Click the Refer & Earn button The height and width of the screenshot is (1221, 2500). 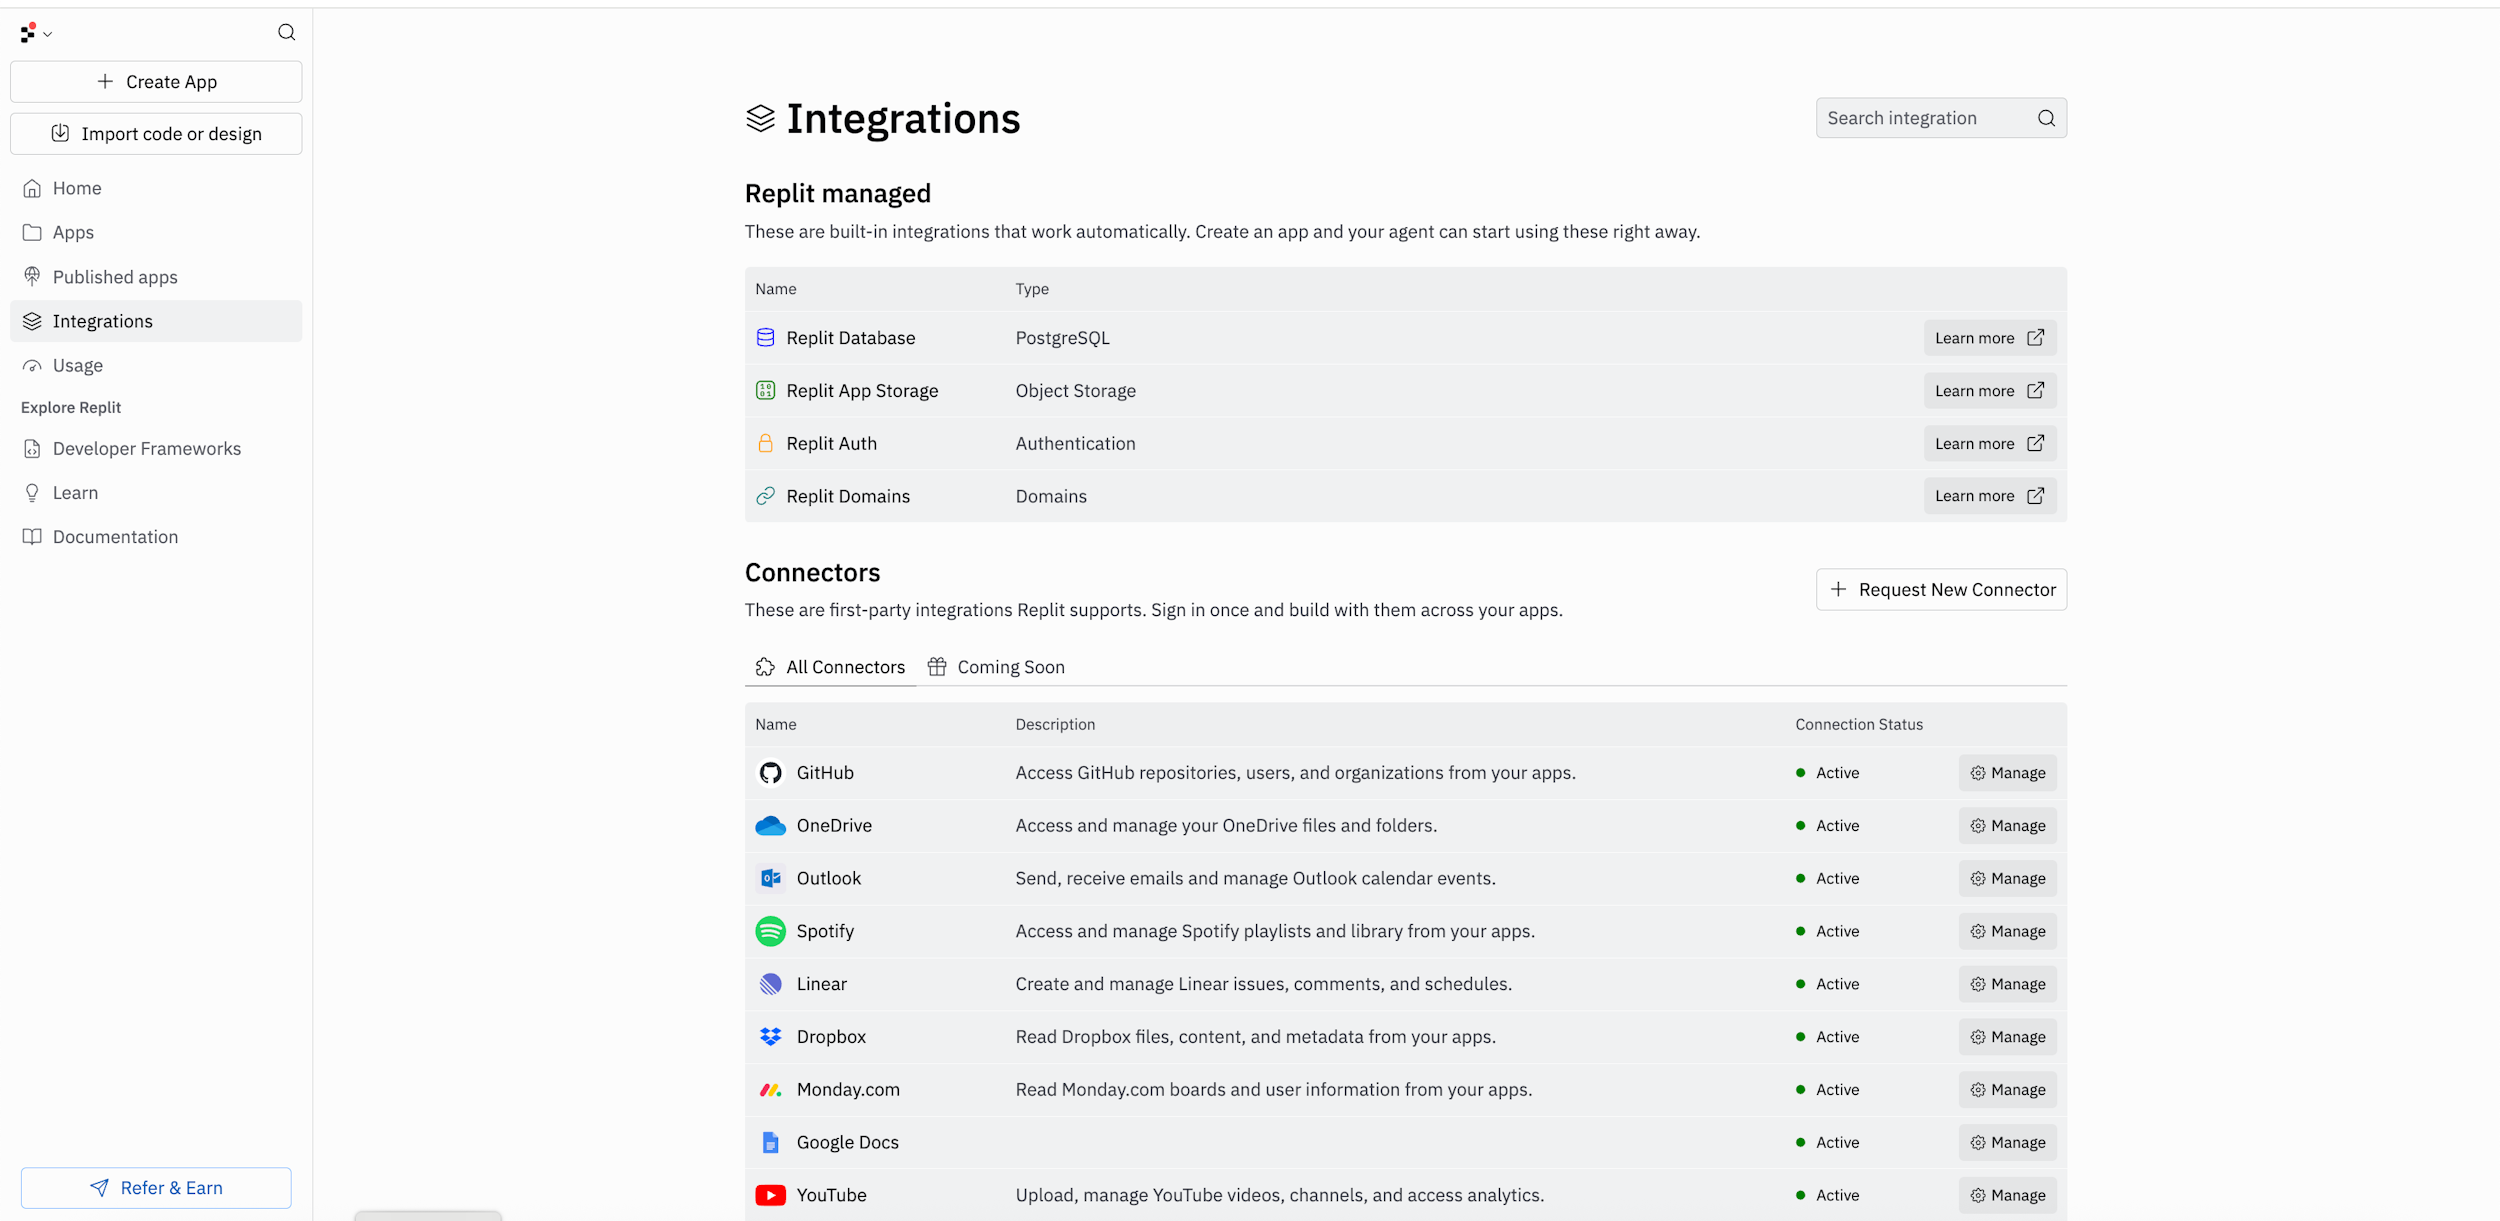156,1188
